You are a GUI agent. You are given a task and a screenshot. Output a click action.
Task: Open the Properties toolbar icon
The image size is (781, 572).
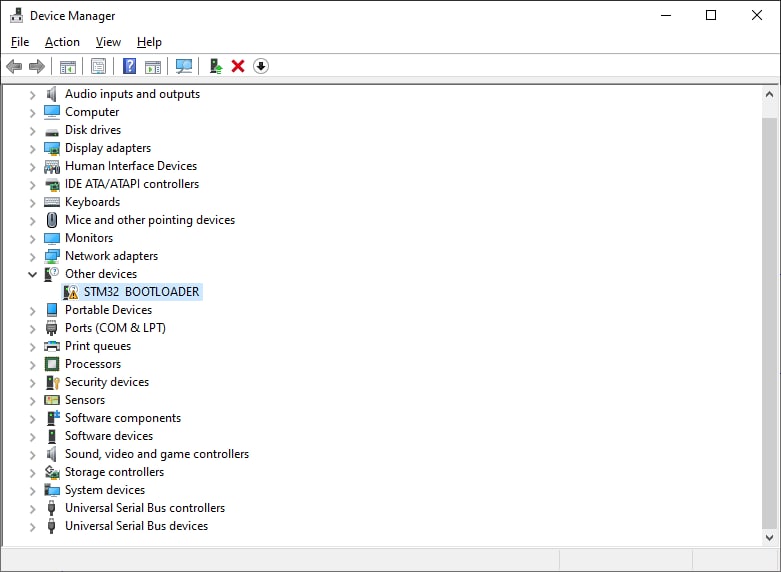point(99,66)
